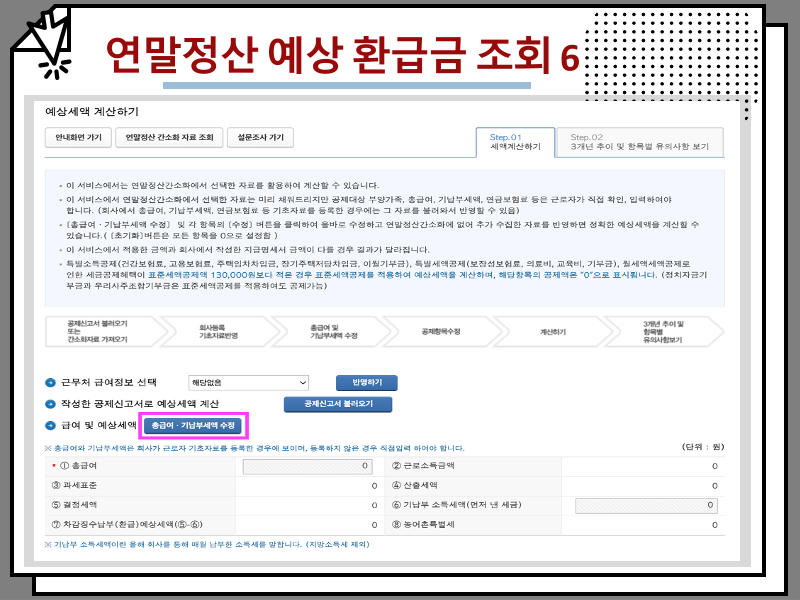Click 공제신고서 불러오기 button
This screenshot has width=800, height=600.
(338, 404)
